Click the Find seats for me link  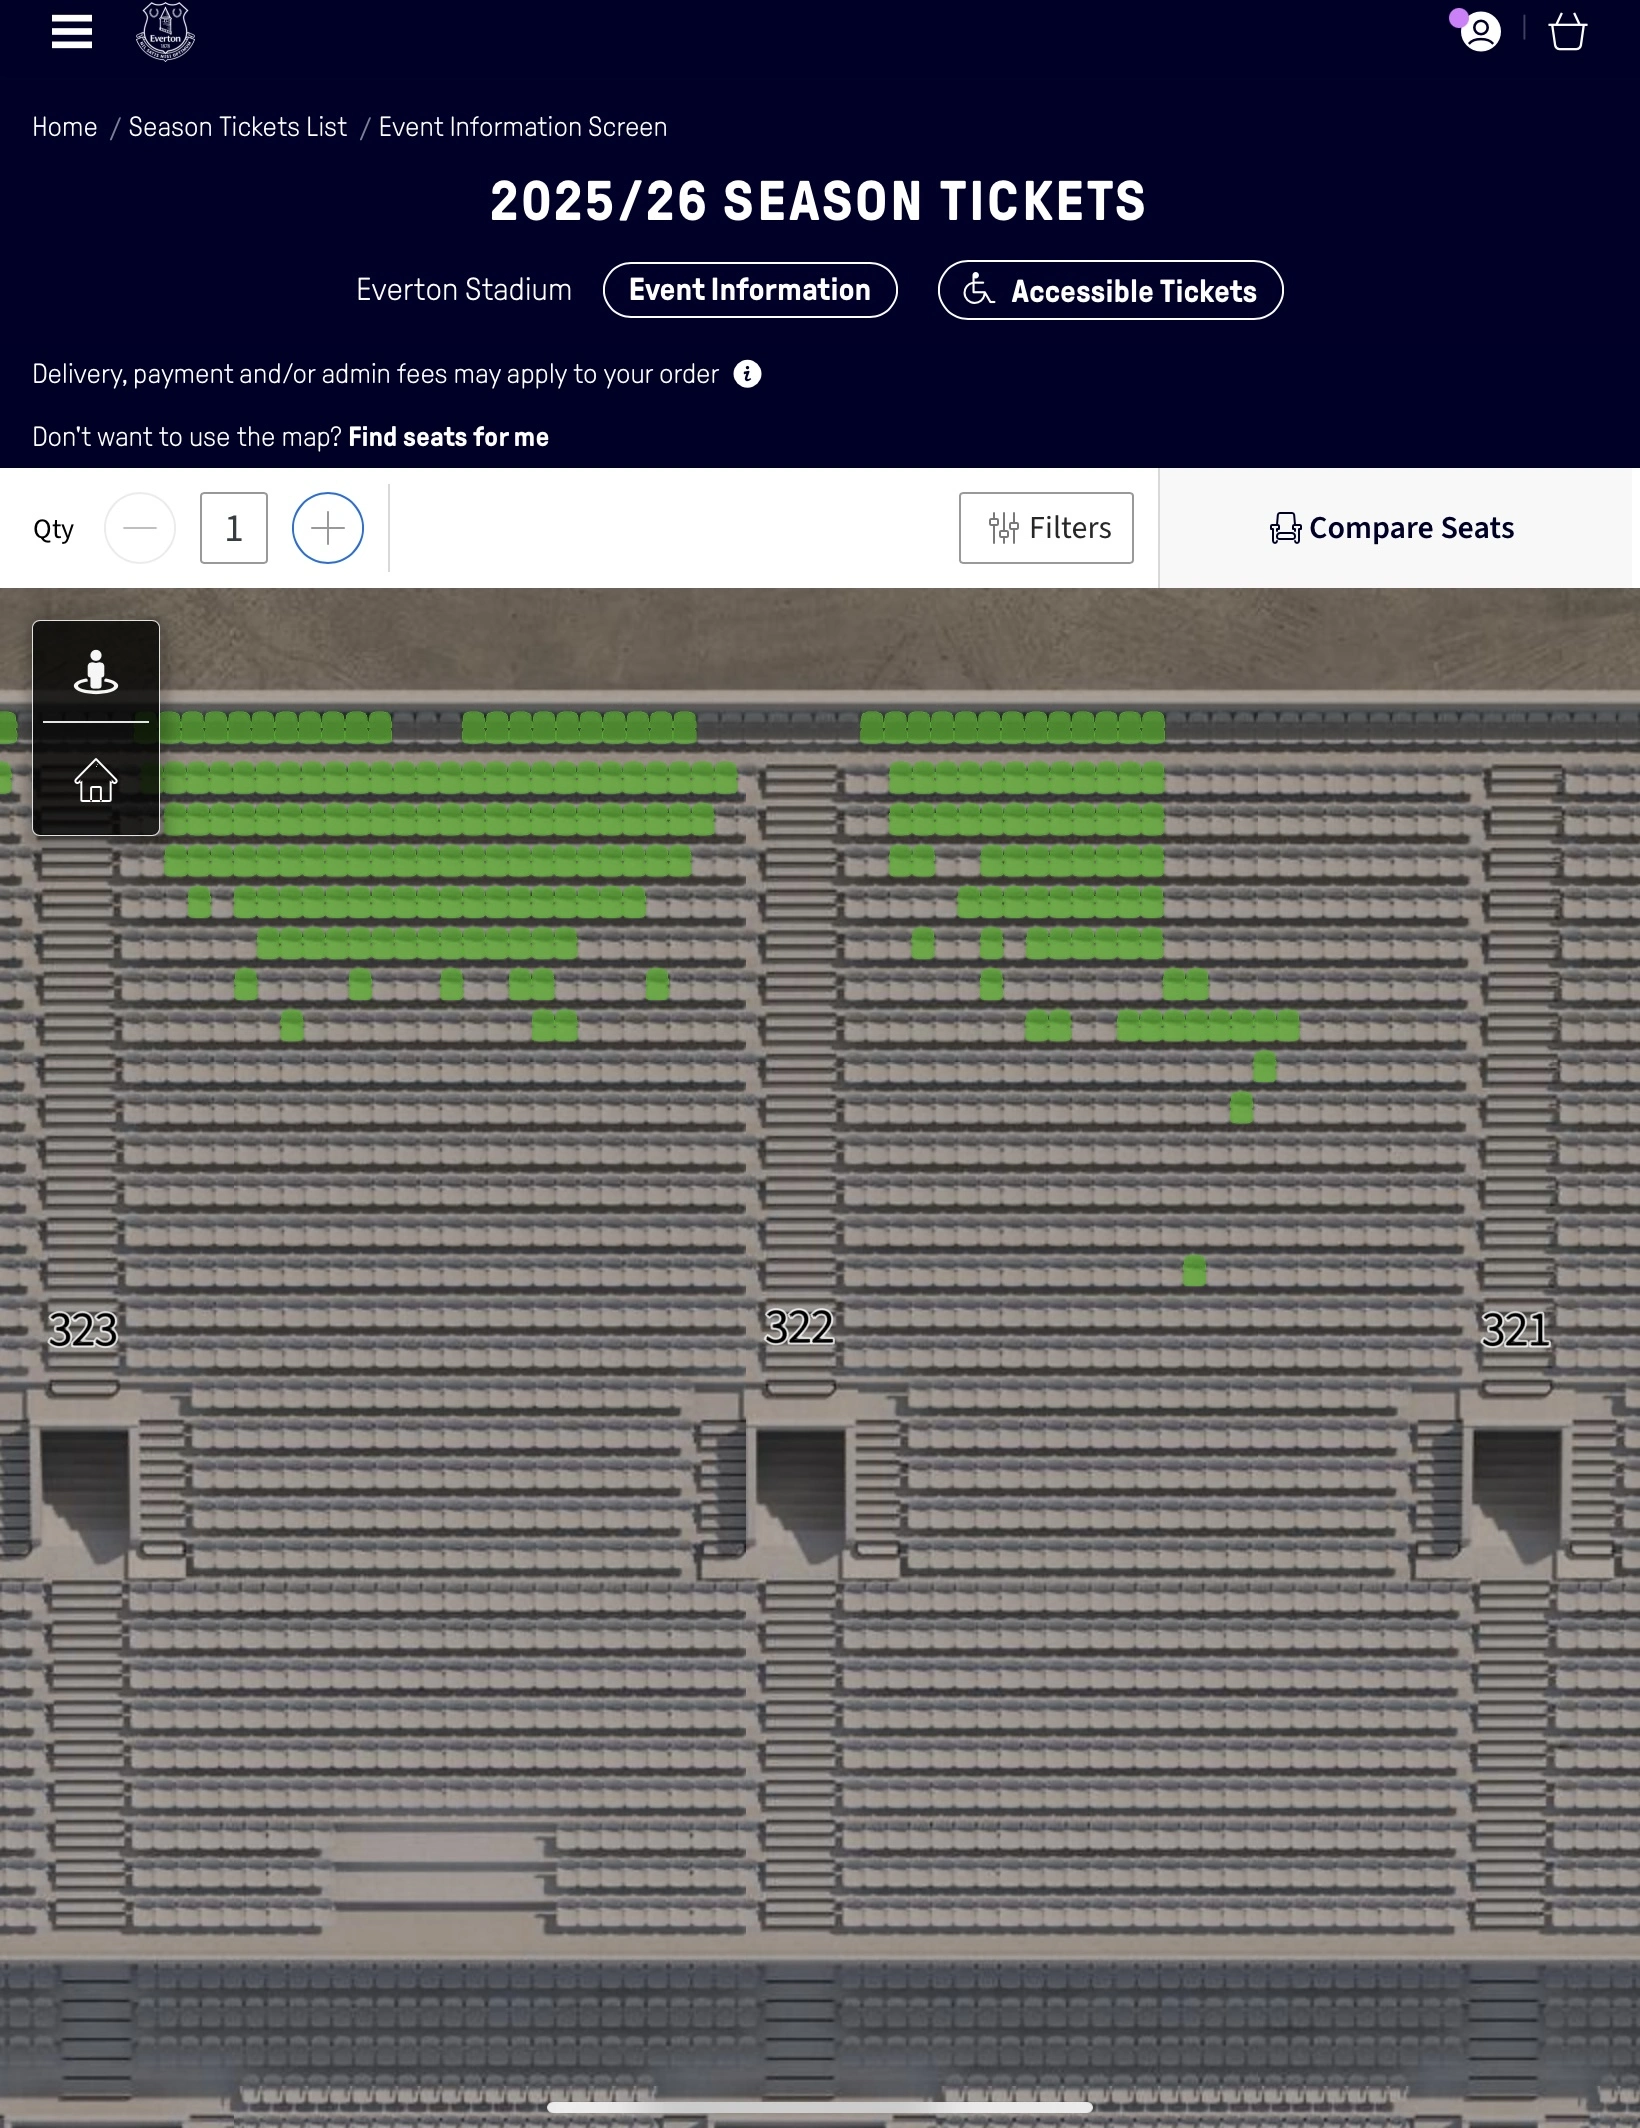point(448,437)
